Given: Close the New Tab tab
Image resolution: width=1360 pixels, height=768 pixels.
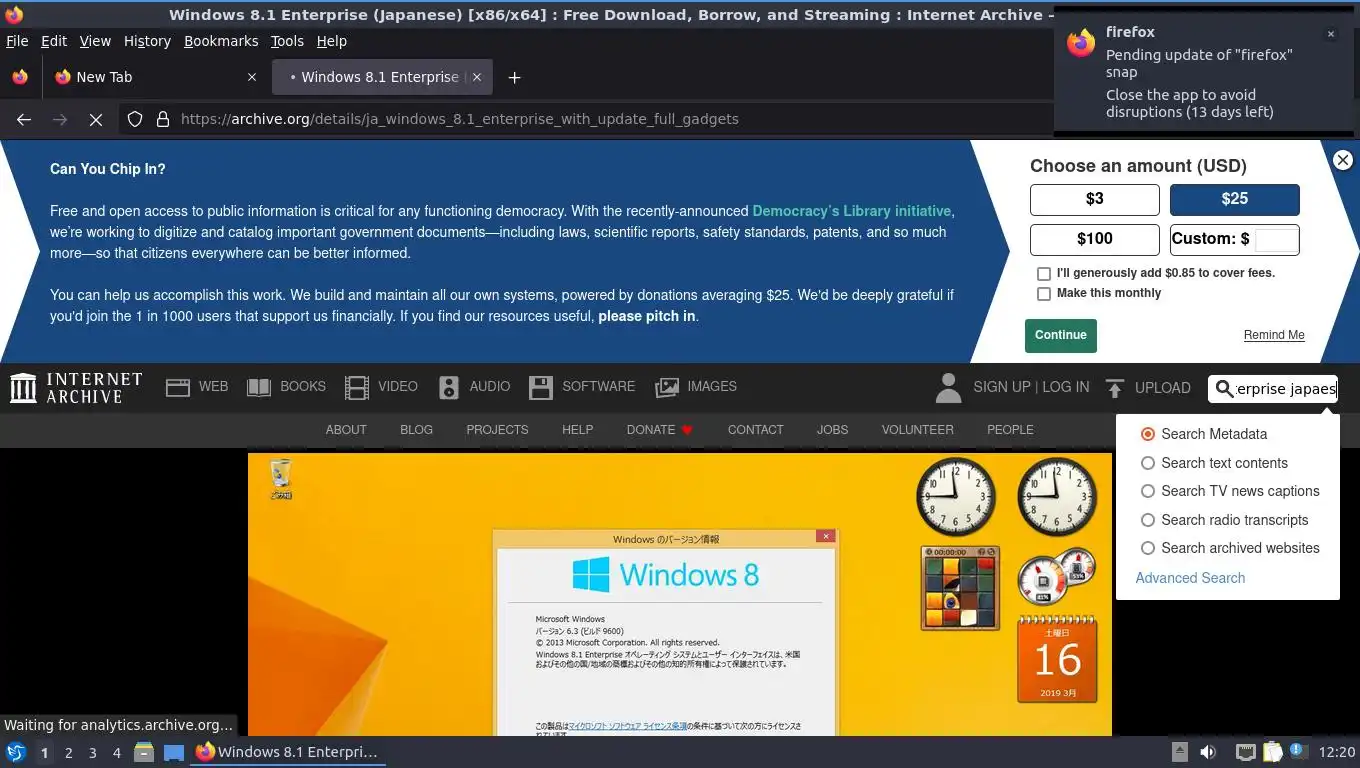Looking at the screenshot, I should click(x=251, y=77).
